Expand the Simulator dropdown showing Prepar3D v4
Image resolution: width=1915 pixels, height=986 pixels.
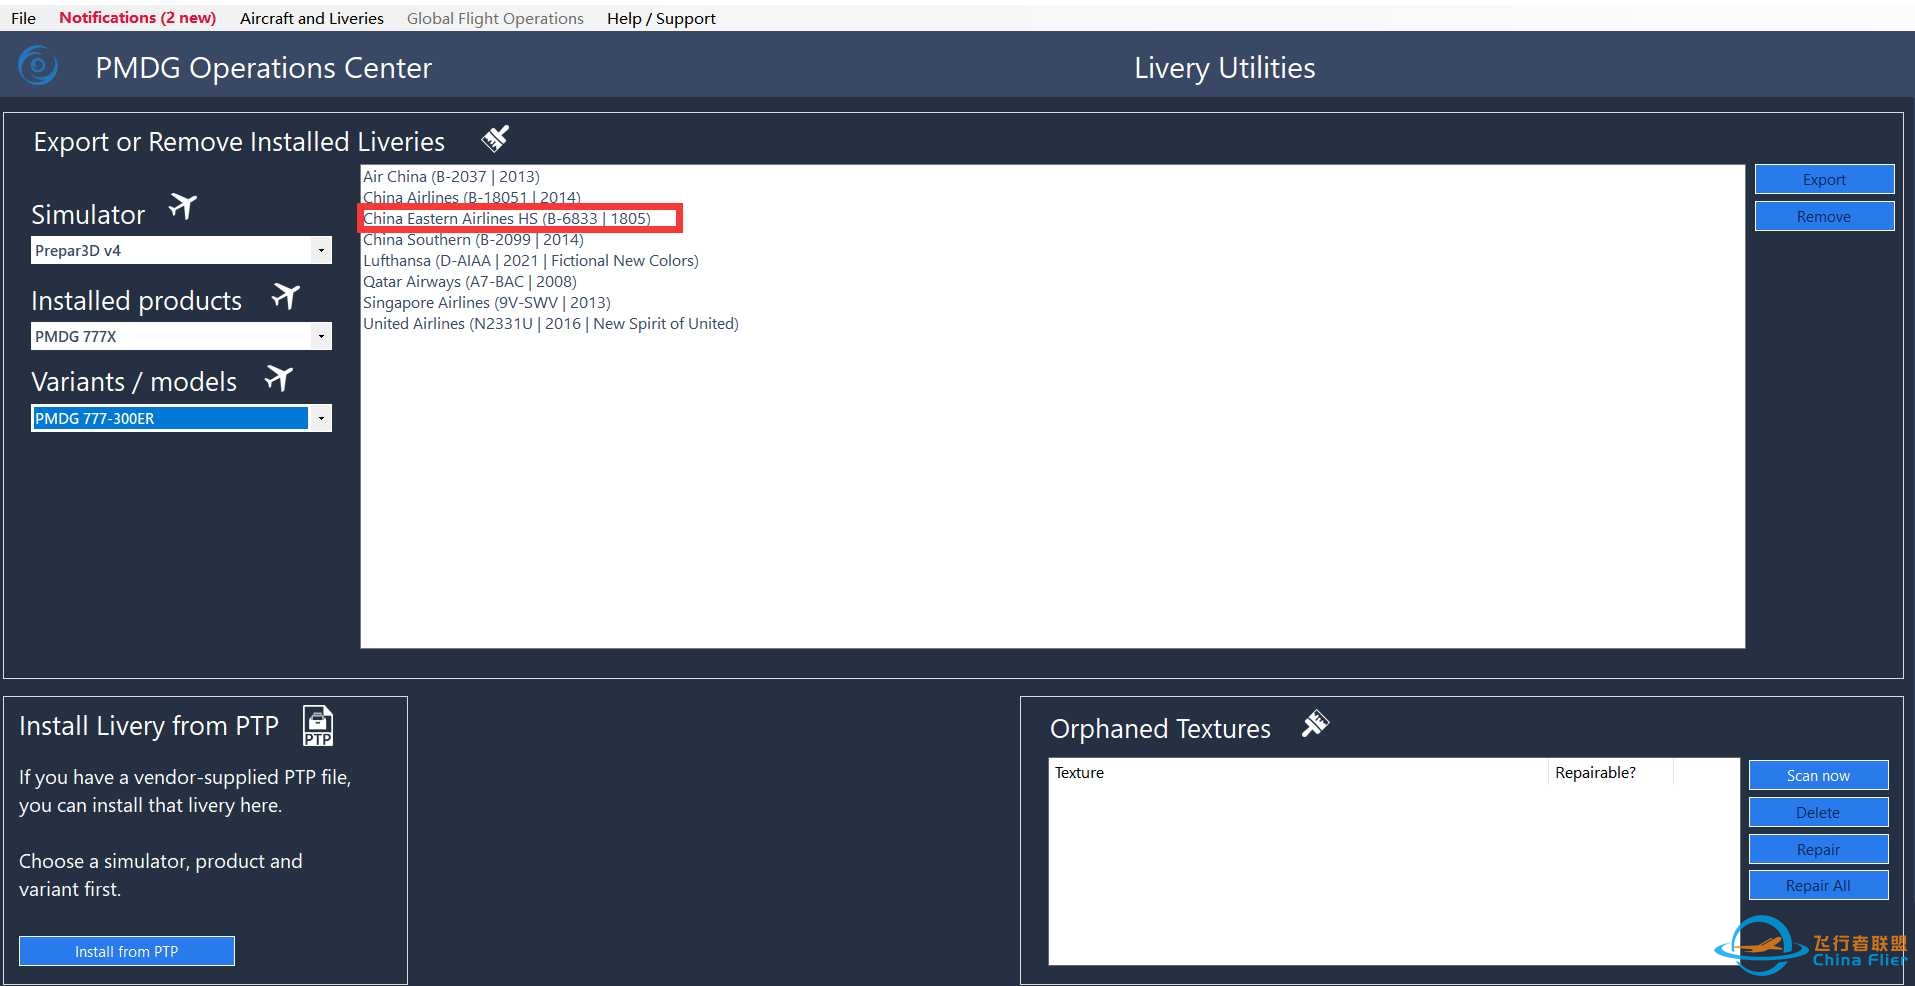click(320, 251)
